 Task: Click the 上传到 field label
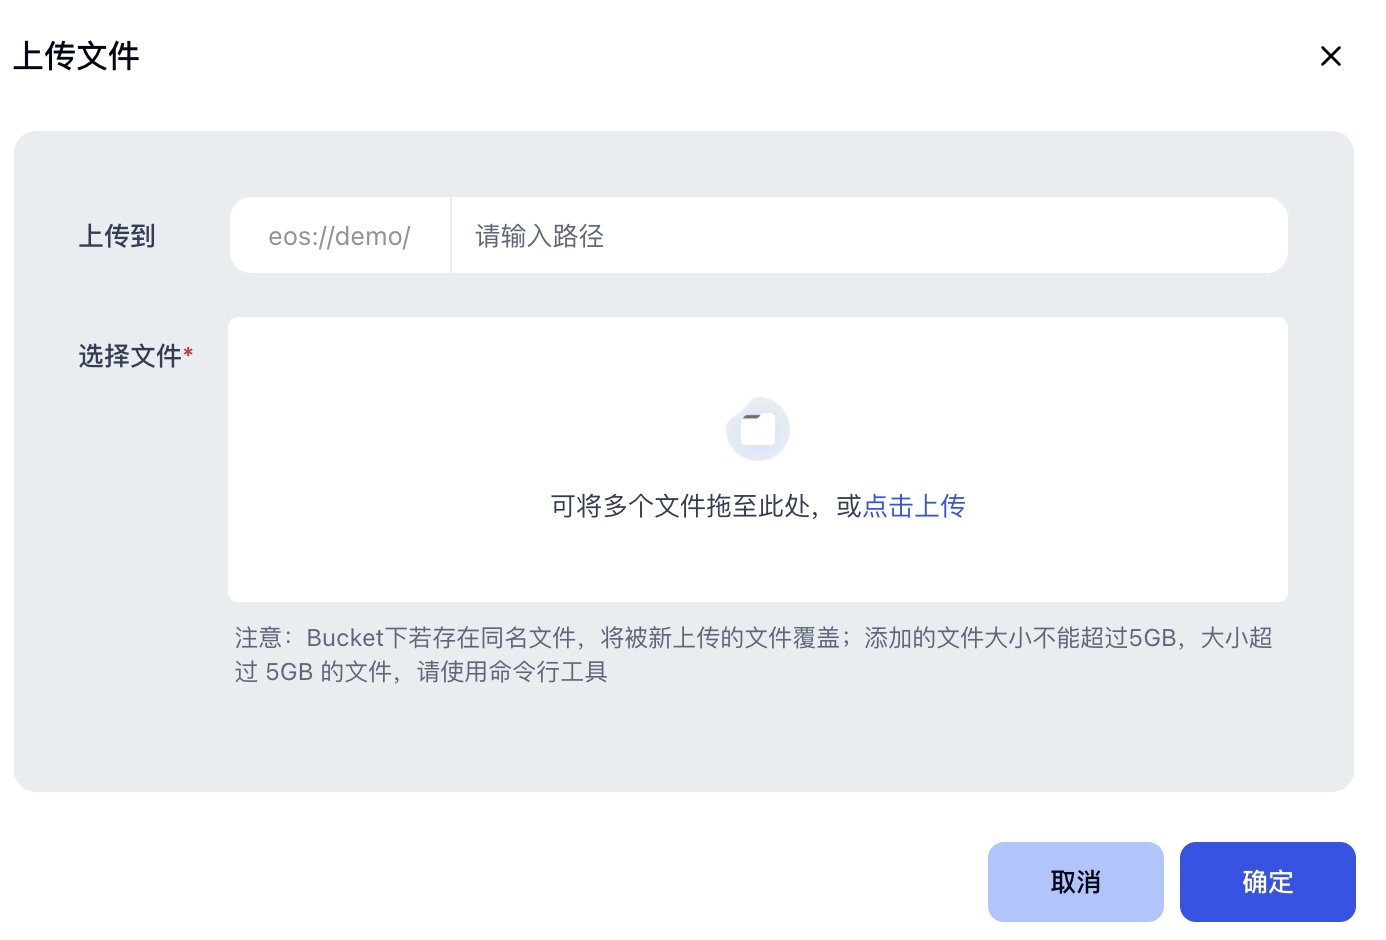117,236
